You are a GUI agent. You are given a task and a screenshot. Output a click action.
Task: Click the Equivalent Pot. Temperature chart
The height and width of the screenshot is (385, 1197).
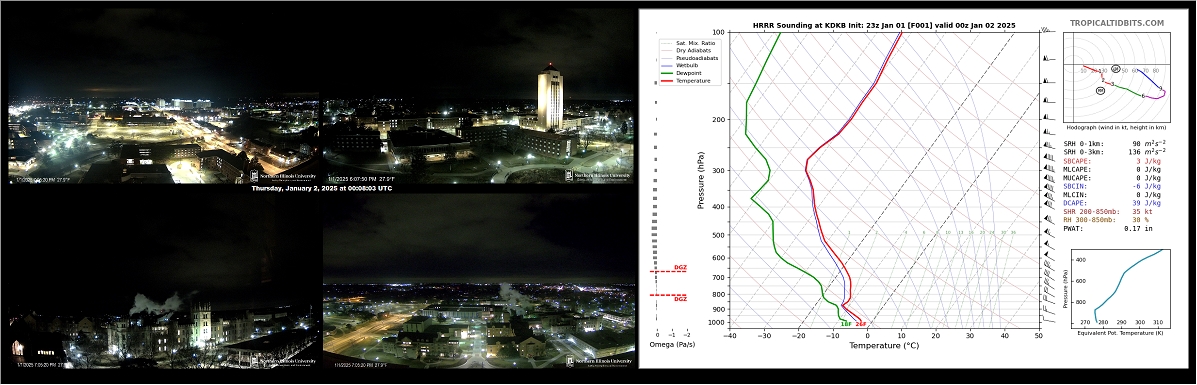(x=1117, y=289)
